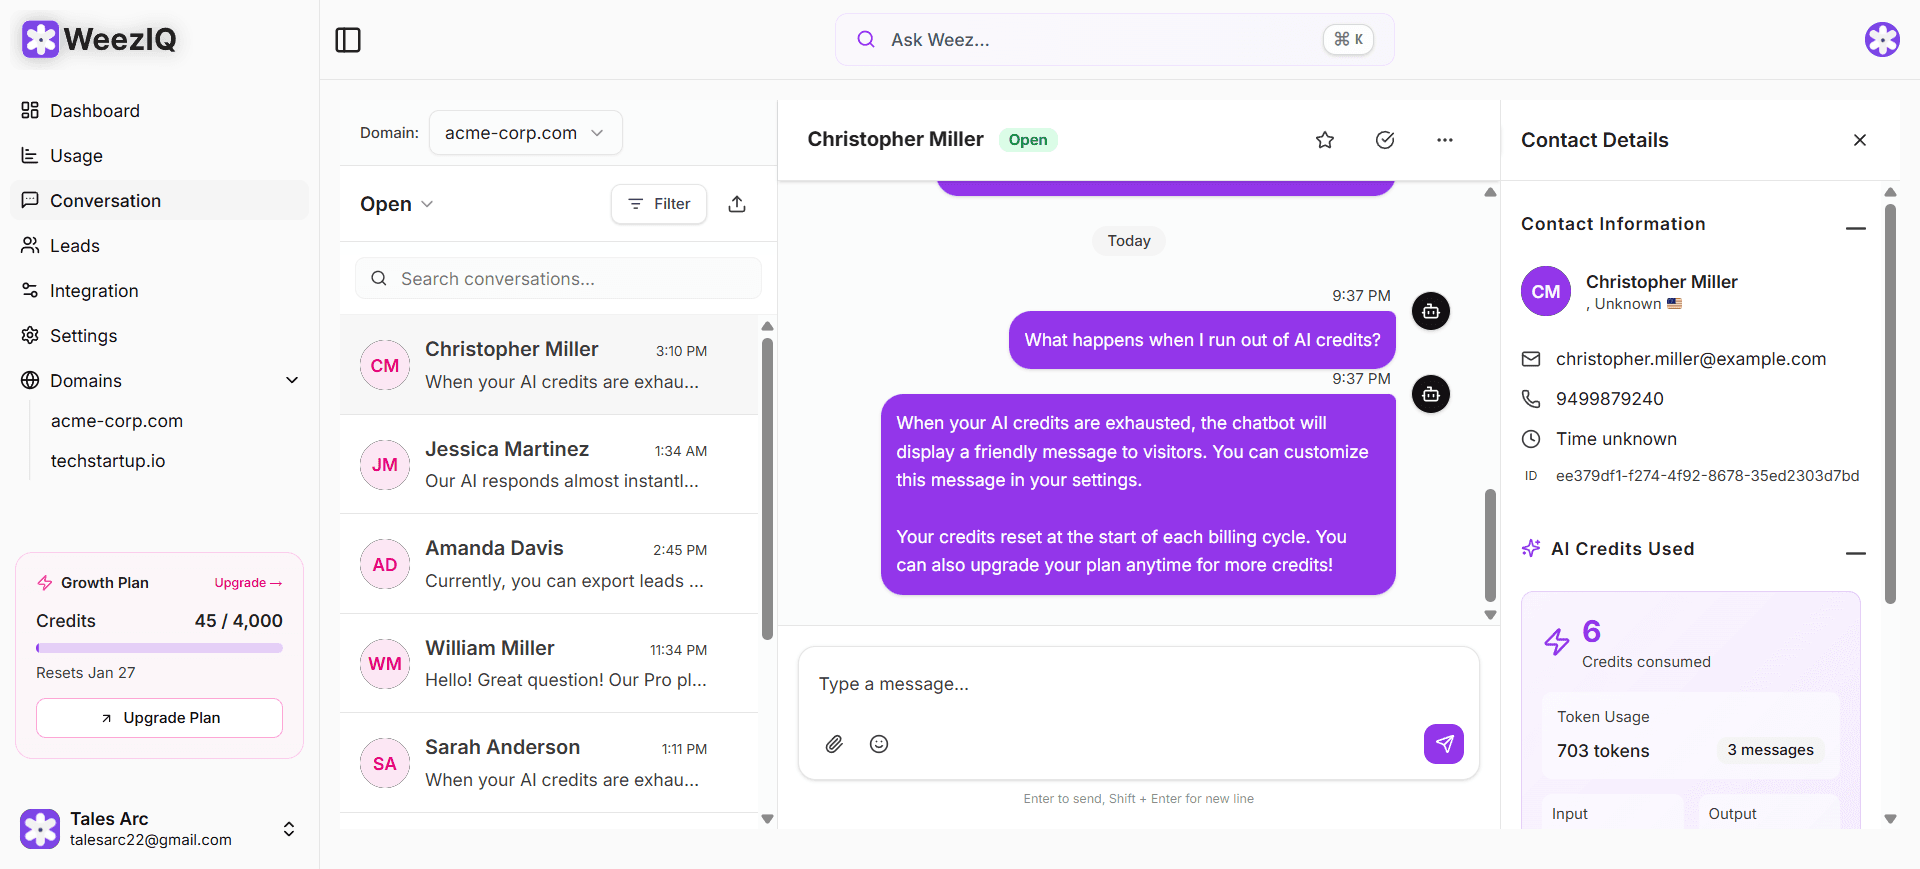This screenshot has width=1920, height=869.
Task: Click the export conversations upload icon
Action: tap(737, 204)
